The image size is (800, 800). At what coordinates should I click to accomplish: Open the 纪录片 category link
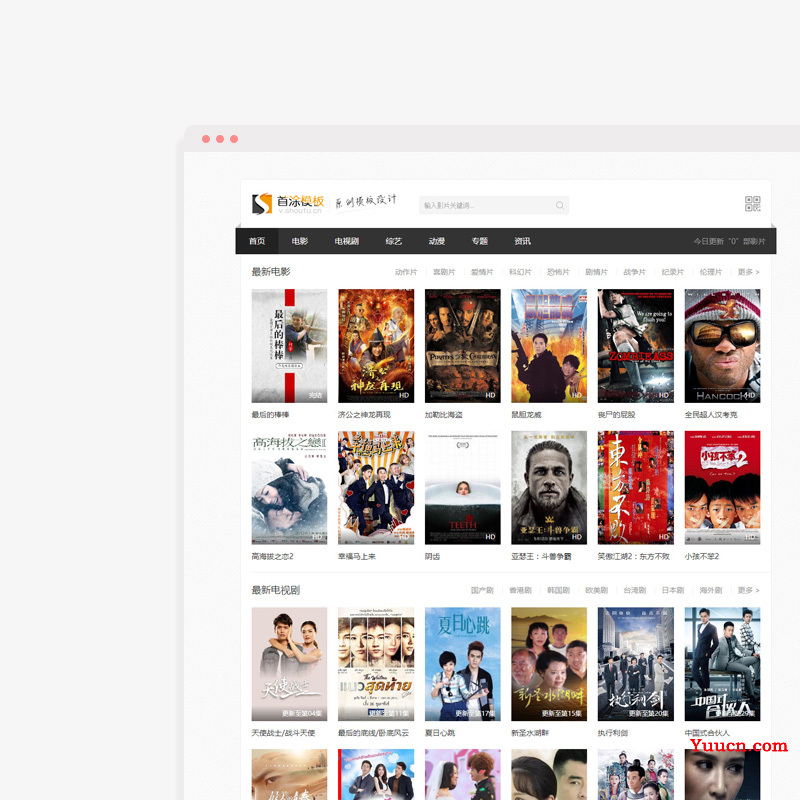673,272
